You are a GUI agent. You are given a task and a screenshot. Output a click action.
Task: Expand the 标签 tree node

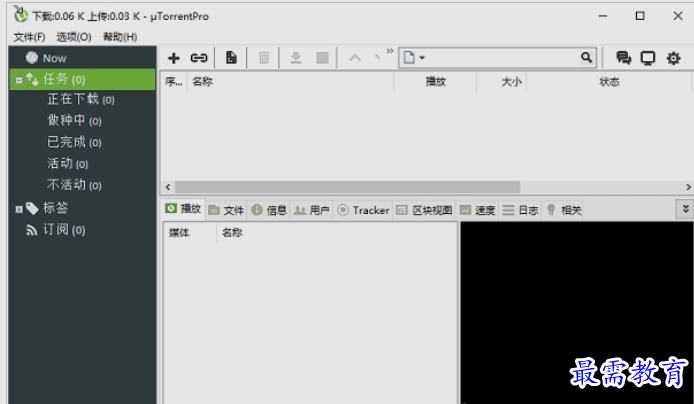19,209
